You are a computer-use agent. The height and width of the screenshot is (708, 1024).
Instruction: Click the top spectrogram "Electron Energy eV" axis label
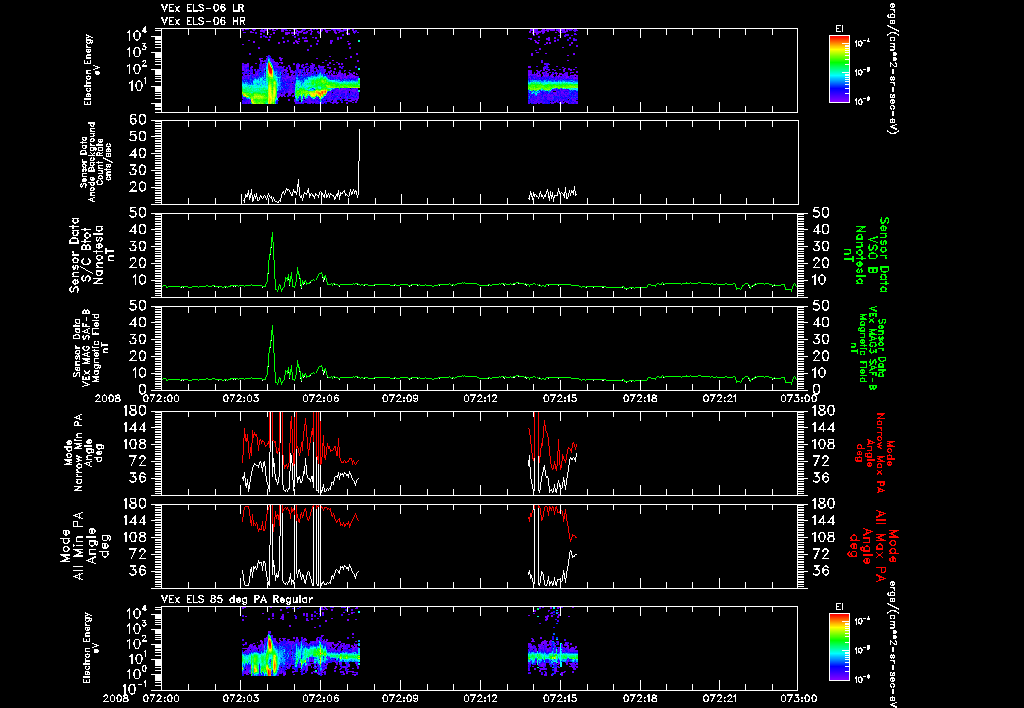[x=92, y=70]
